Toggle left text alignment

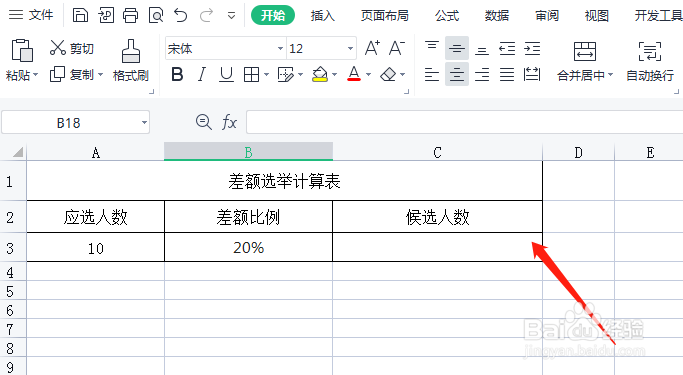[432, 74]
